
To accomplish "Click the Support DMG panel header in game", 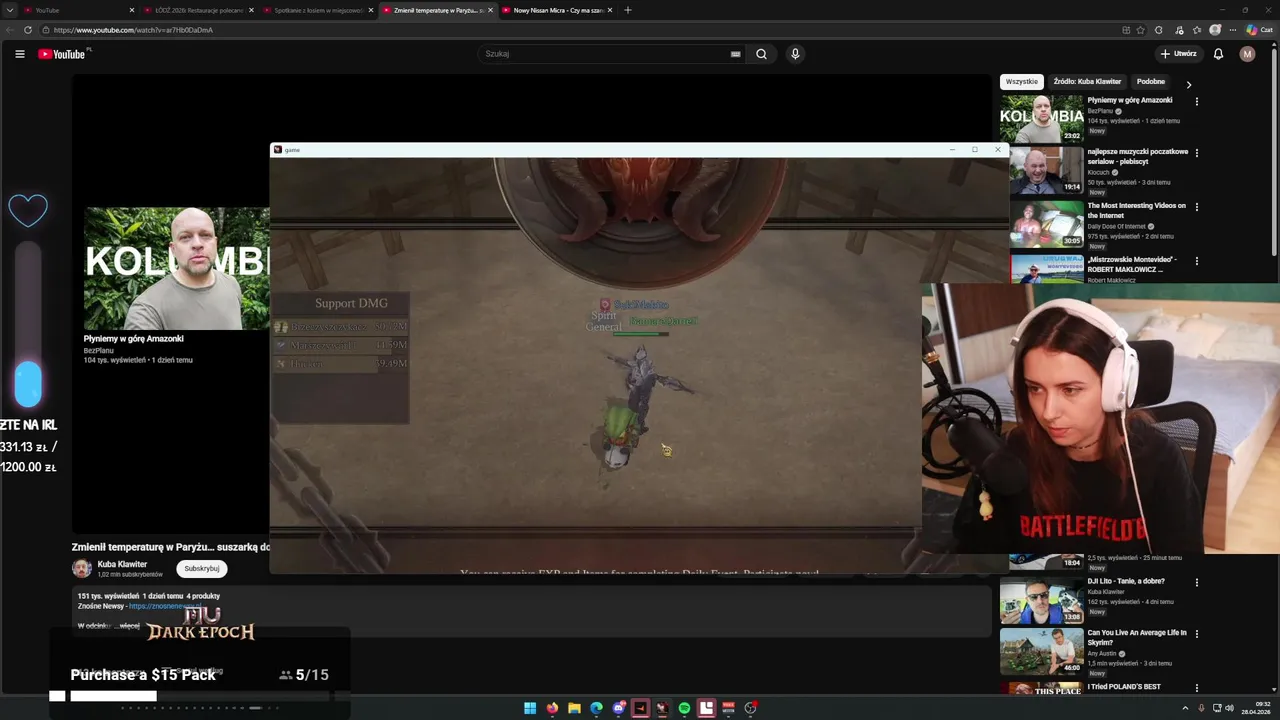I will click(351, 303).
